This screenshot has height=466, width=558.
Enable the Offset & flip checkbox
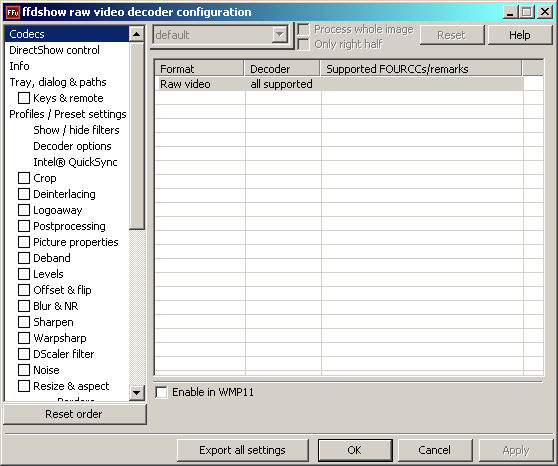point(24,290)
